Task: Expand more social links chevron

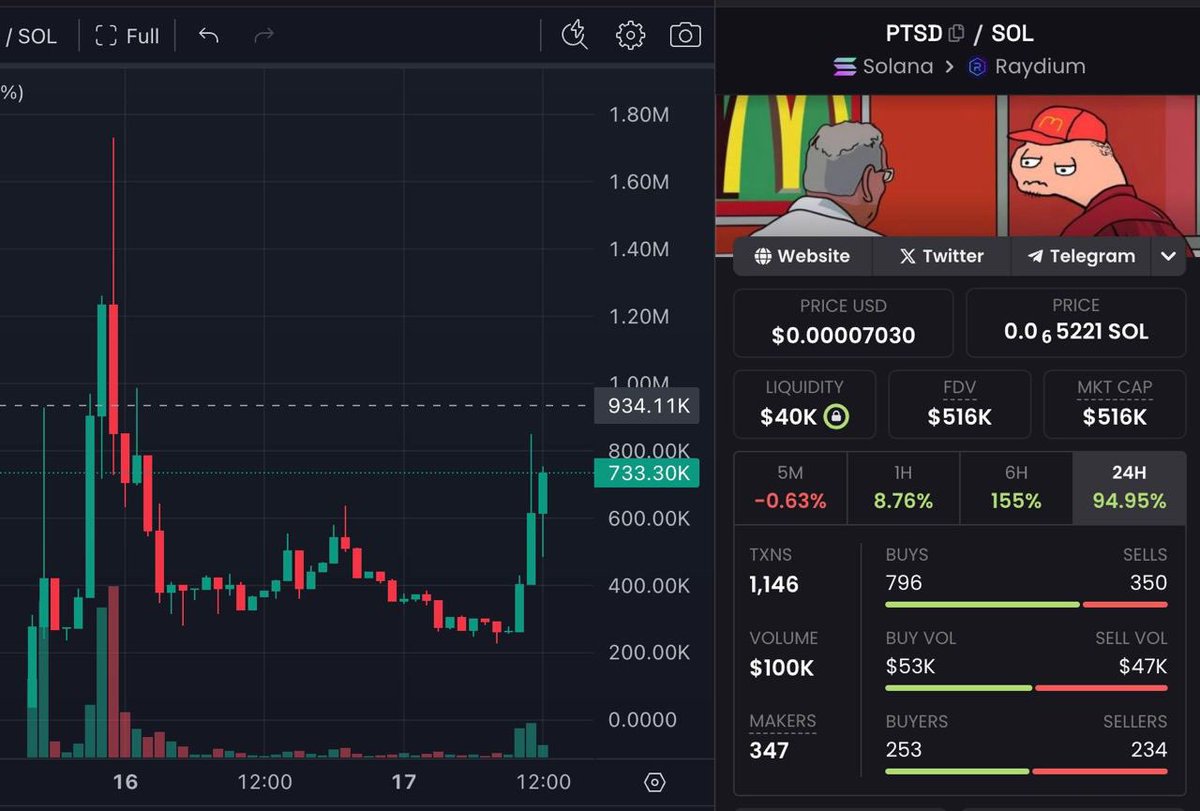Action: 1168,256
